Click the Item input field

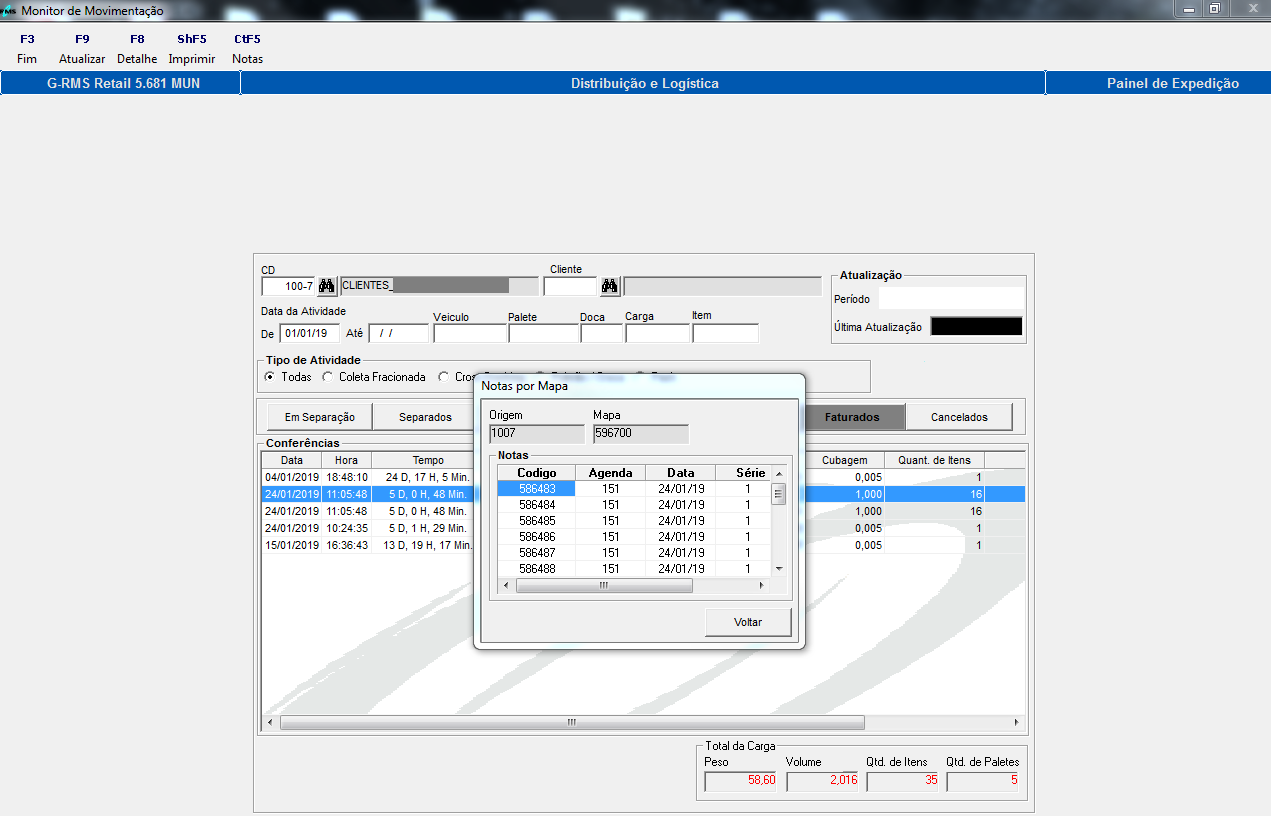coord(725,333)
